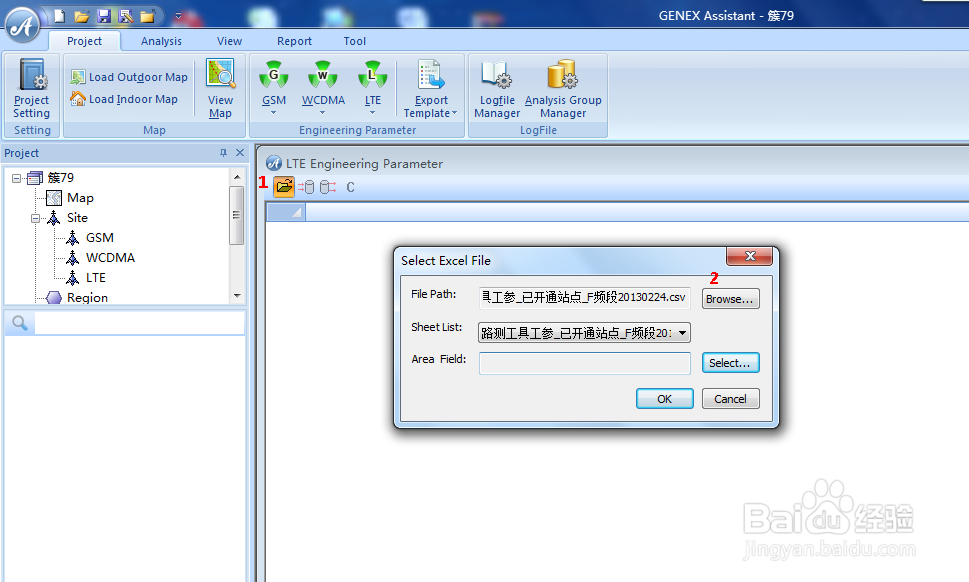
Task: Open Project Setting
Action: point(32,88)
